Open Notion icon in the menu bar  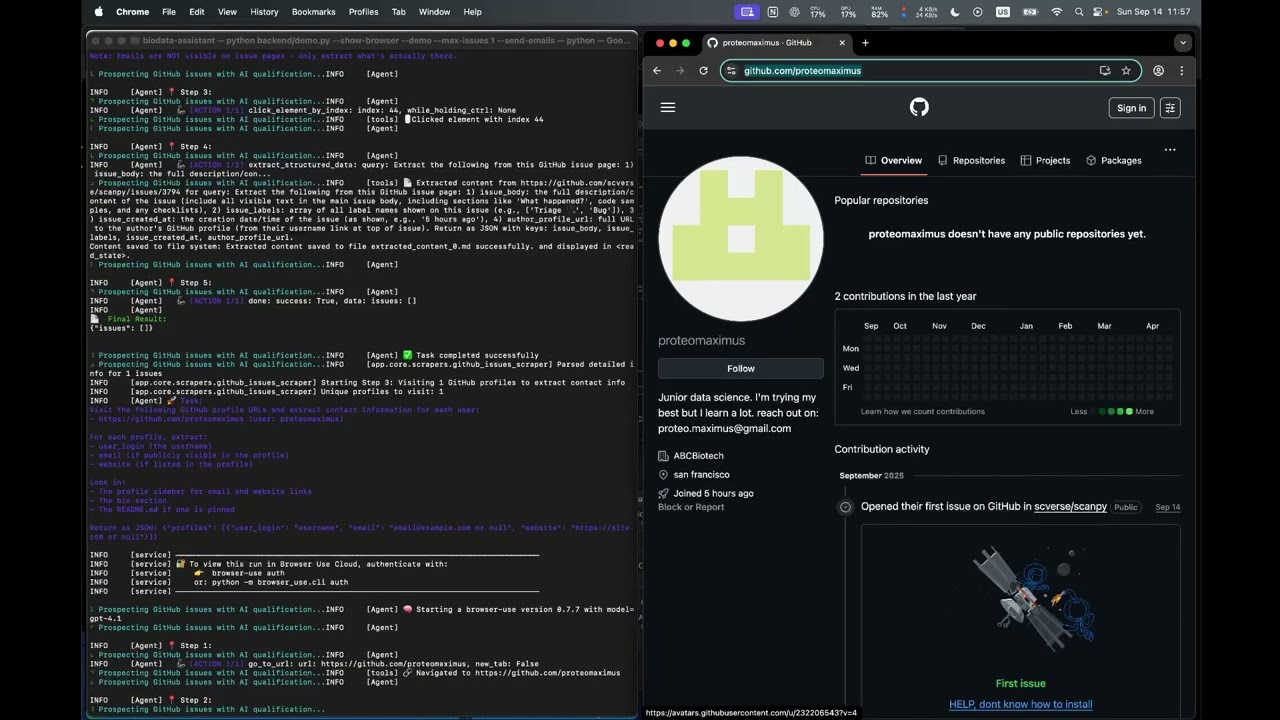772,12
